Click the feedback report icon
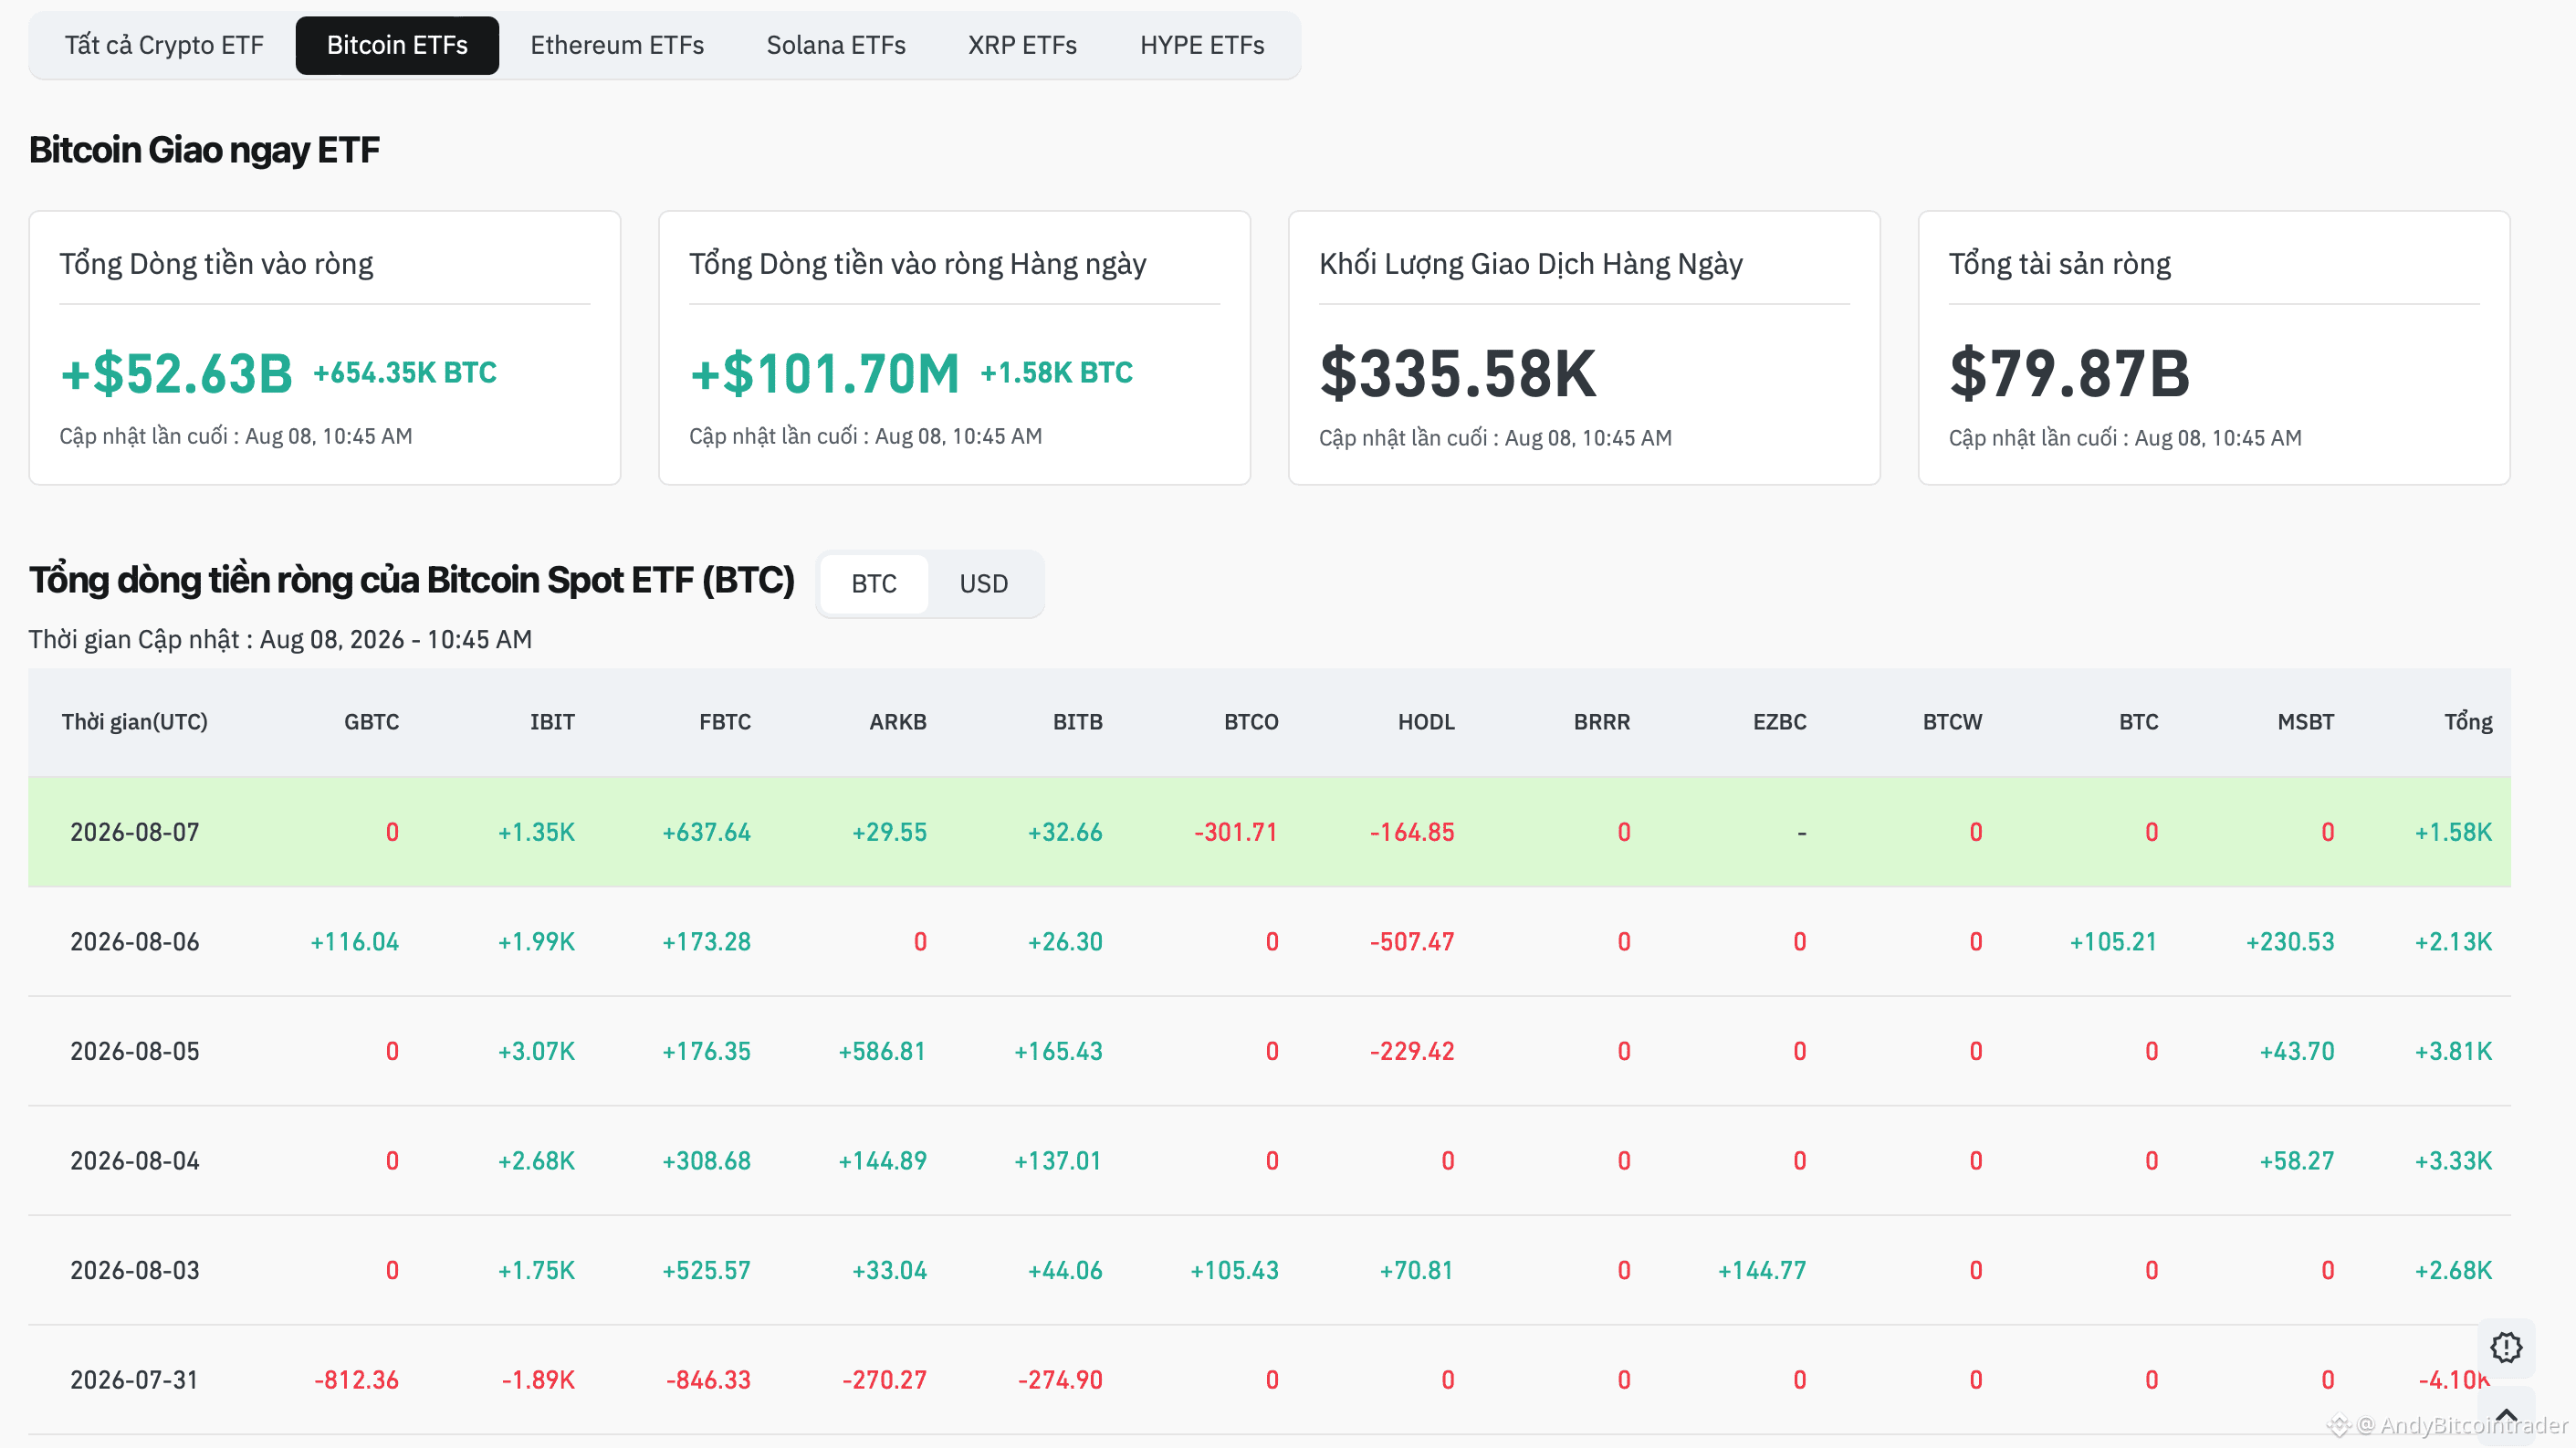 2505,1347
